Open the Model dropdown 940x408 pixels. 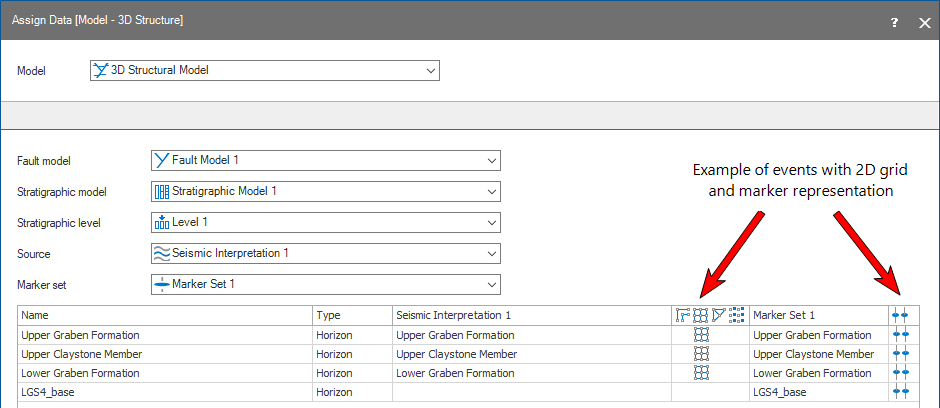point(430,71)
